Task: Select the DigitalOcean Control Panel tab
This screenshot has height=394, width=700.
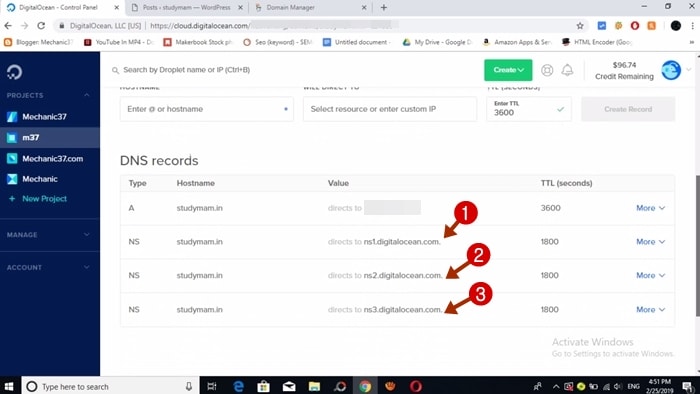Action: coord(62,8)
